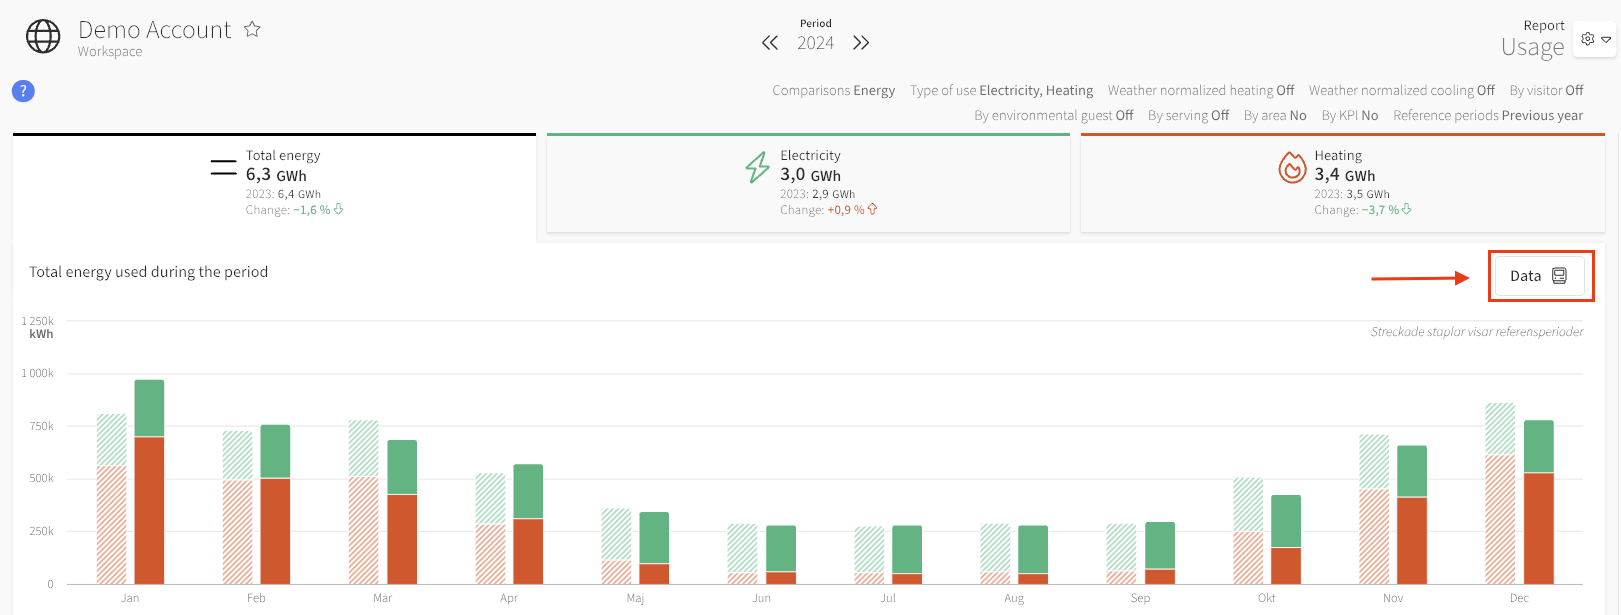
Task: Click the 2024 period label
Action: pyautogui.click(x=815, y=43)
